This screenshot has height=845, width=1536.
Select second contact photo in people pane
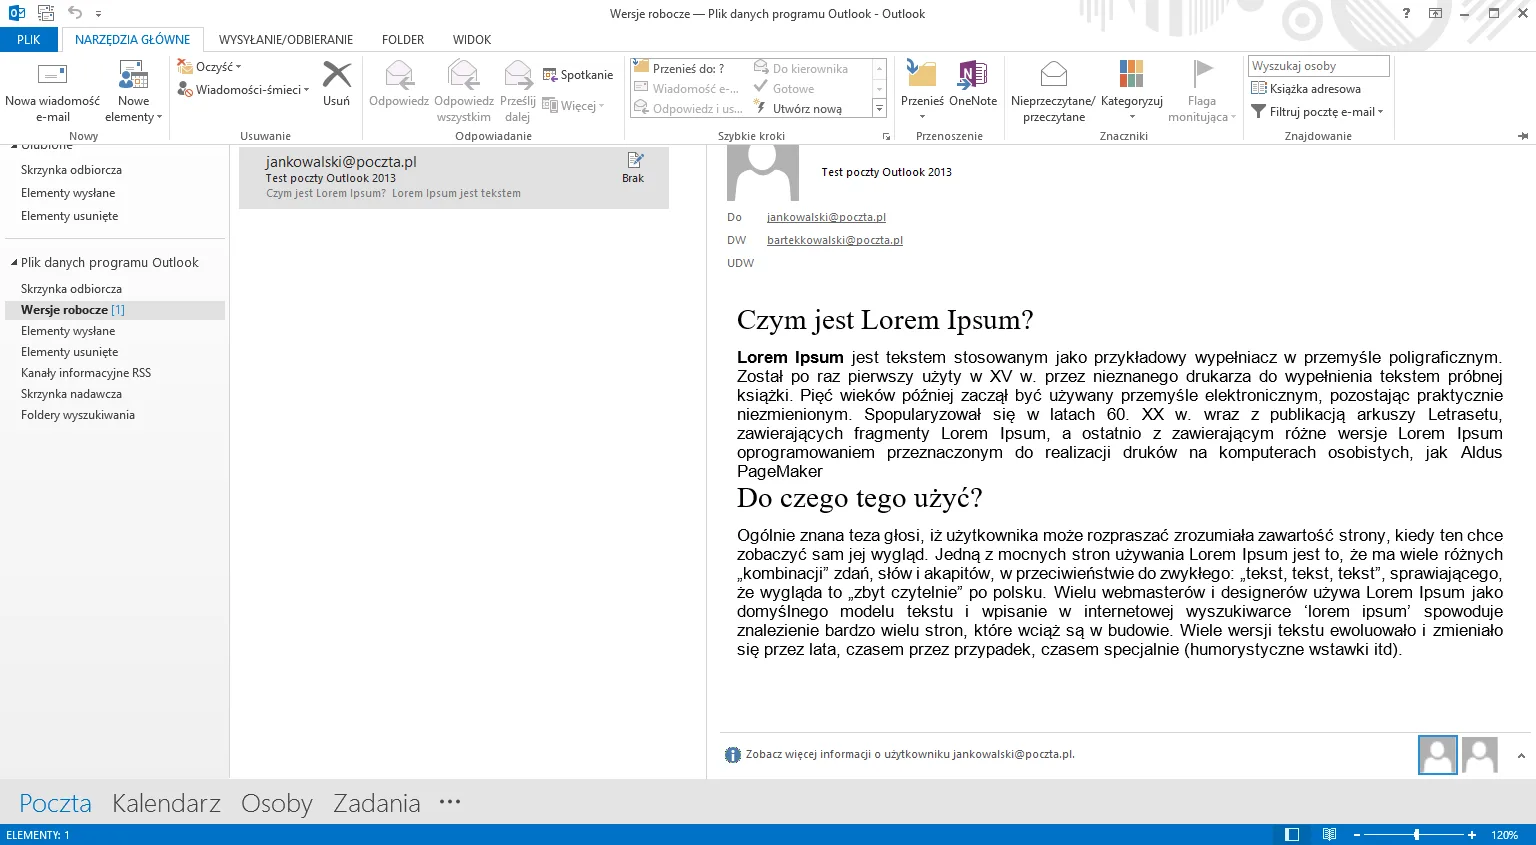point(1480,755)
